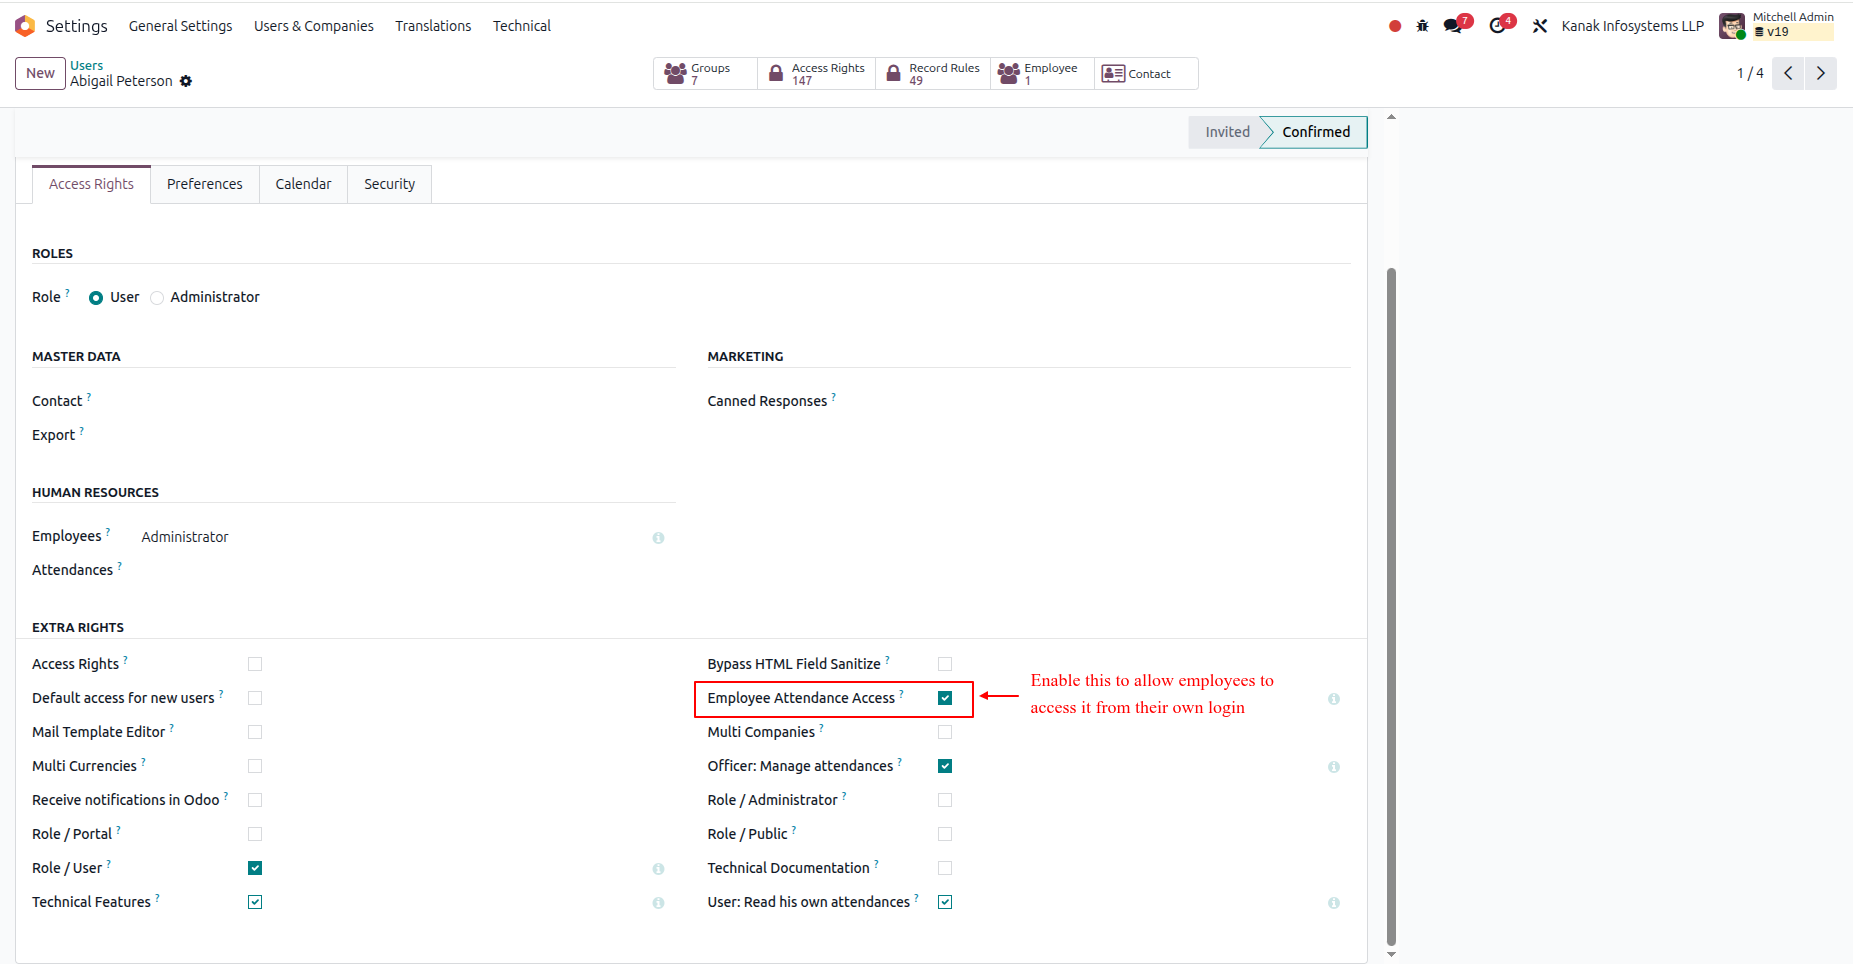
Task: Open the Groups smart button
Action: (705, 73)
